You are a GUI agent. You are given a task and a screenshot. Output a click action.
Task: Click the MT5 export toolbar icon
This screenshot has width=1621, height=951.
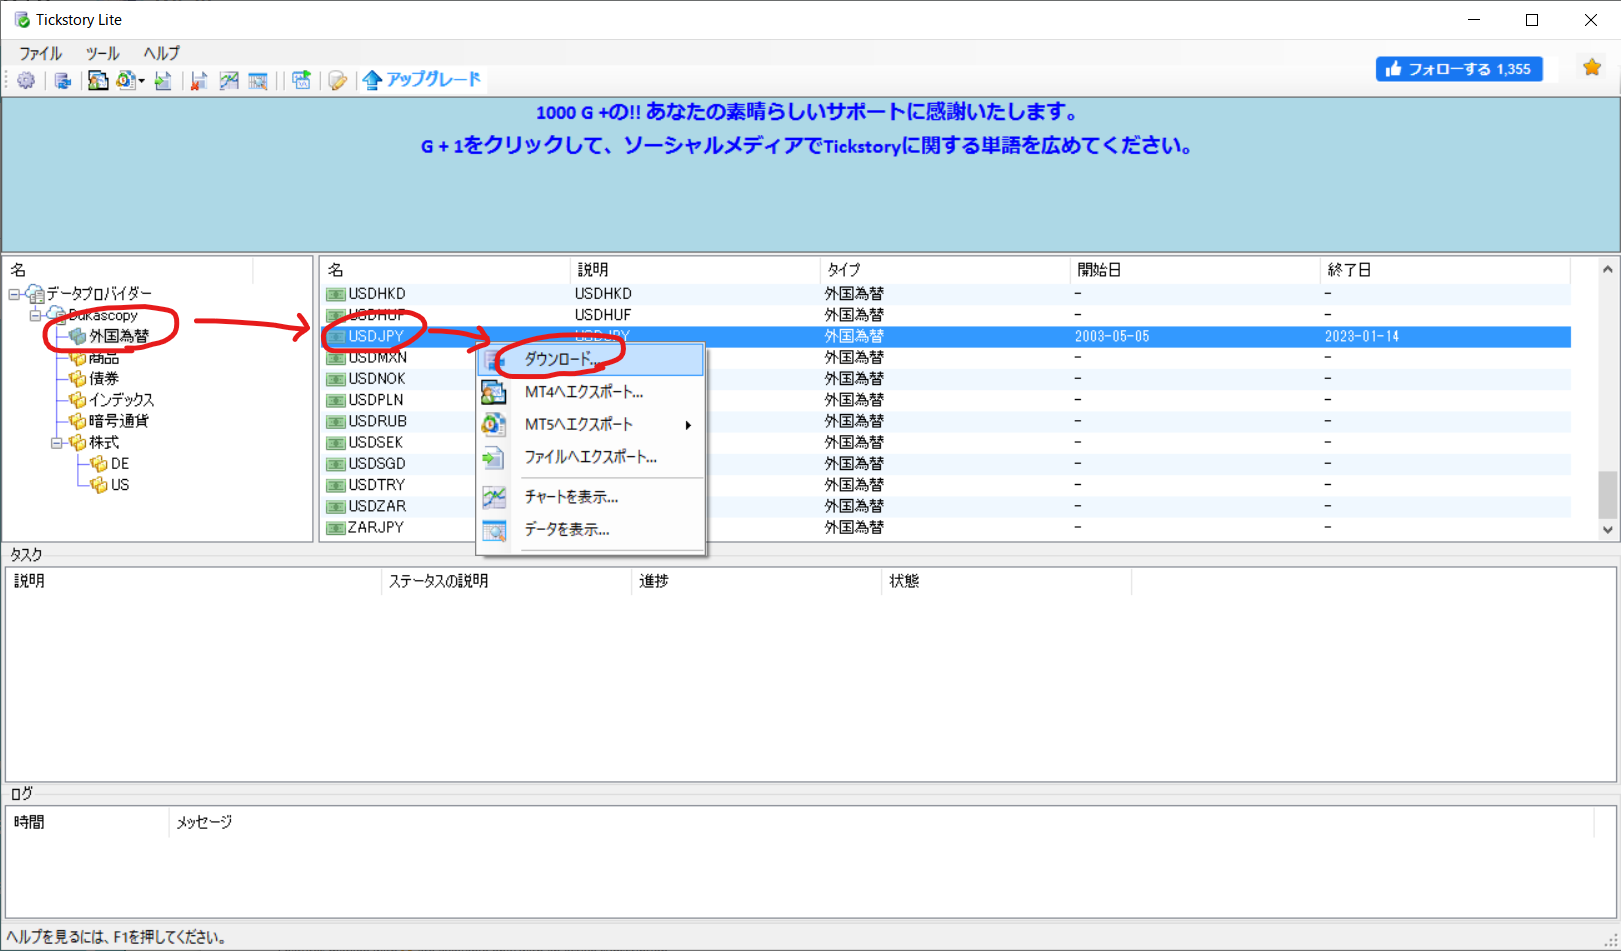[x=126, y=80]
